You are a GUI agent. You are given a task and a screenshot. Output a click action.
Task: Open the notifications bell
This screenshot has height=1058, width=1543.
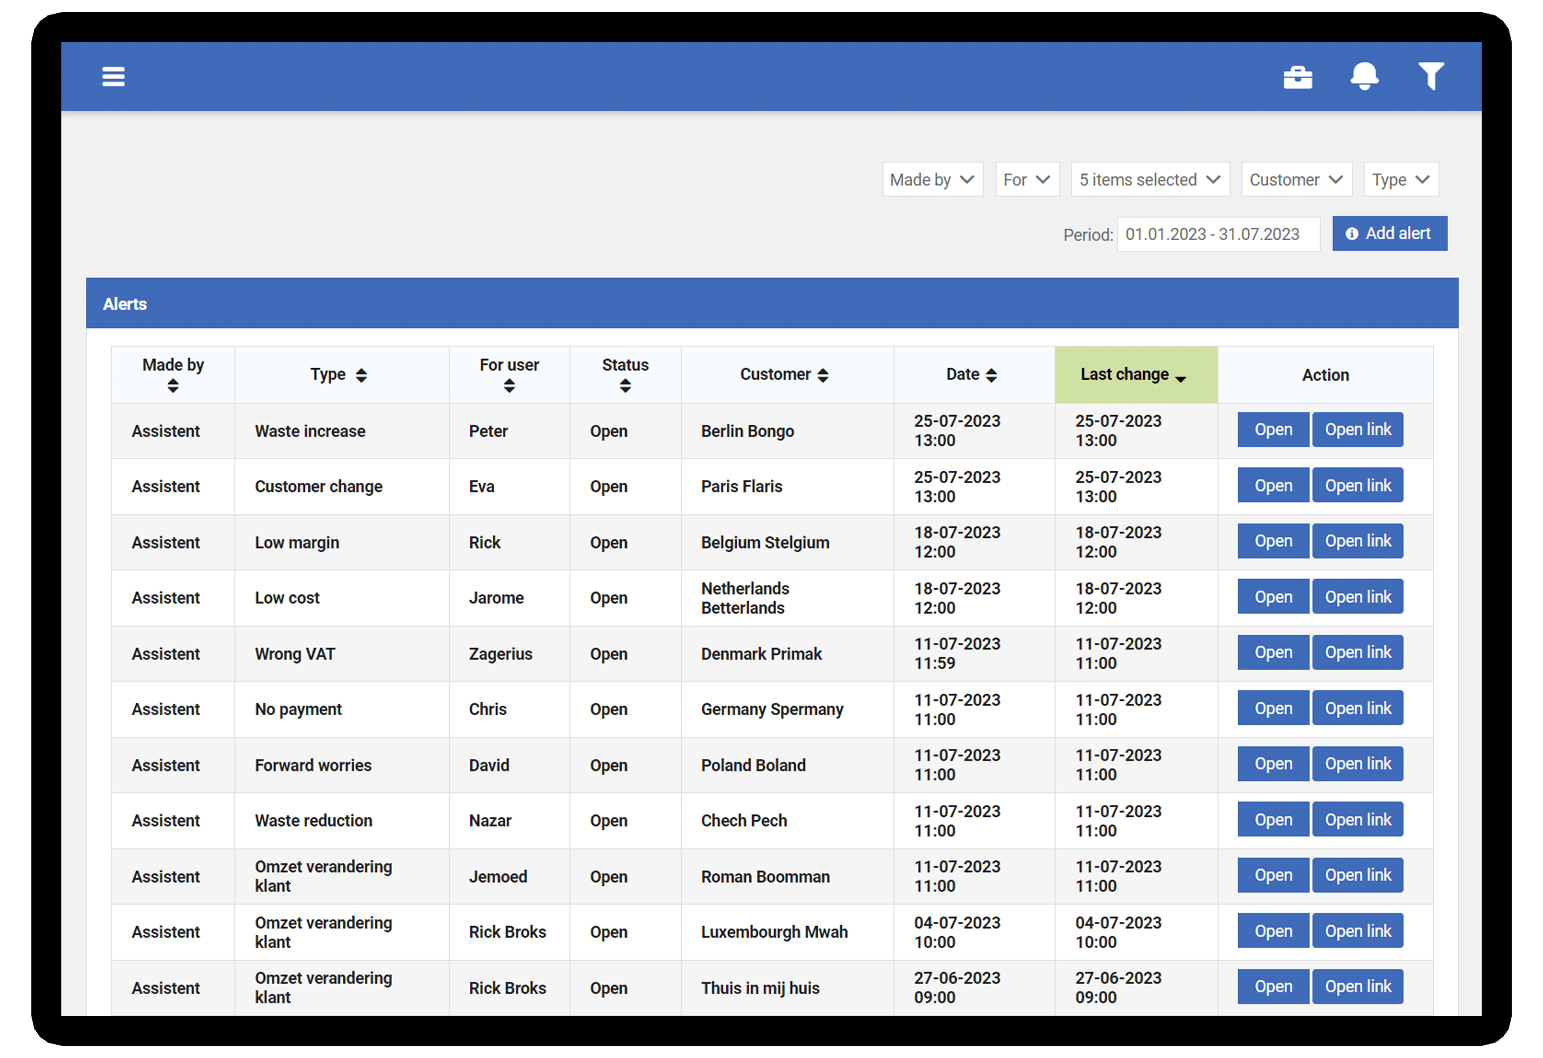pyautogui.click(x=1364, y=76)
